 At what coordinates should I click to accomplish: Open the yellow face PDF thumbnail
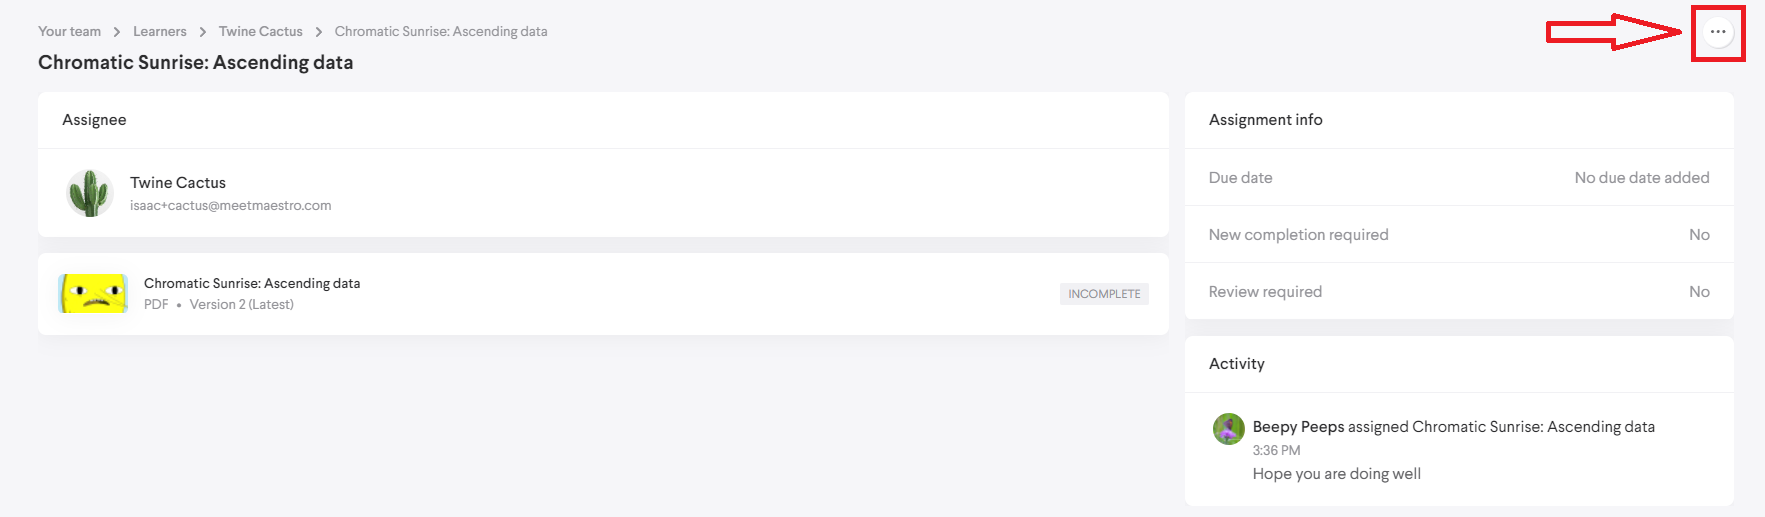93,294
